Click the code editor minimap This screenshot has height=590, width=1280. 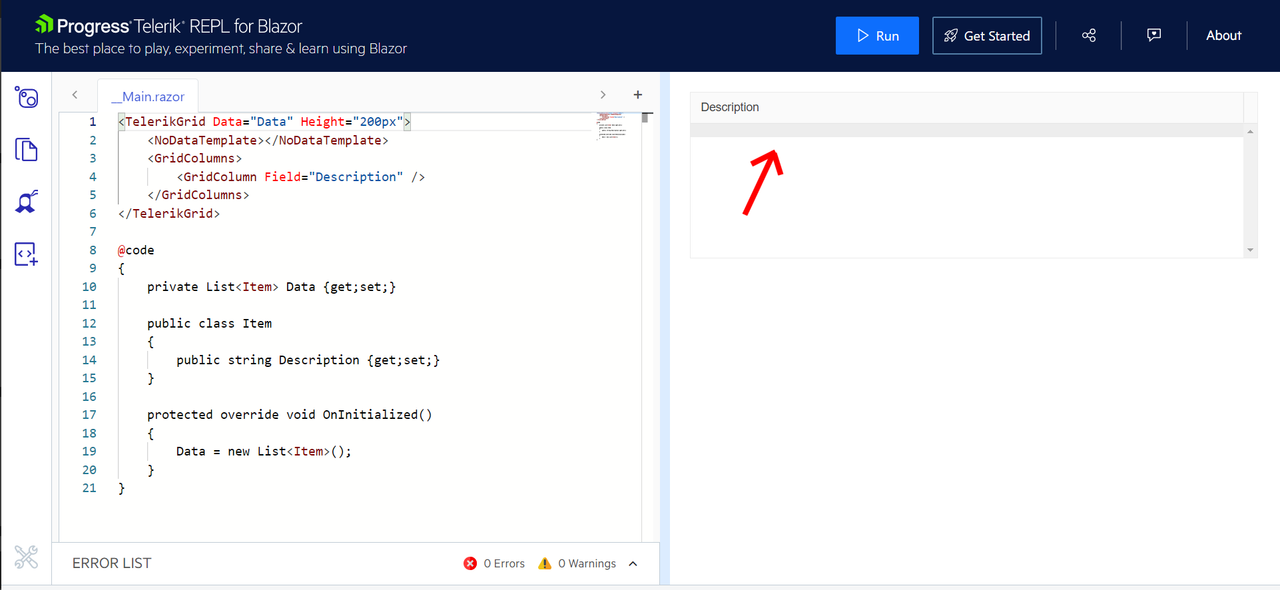[x=614, y=128]
